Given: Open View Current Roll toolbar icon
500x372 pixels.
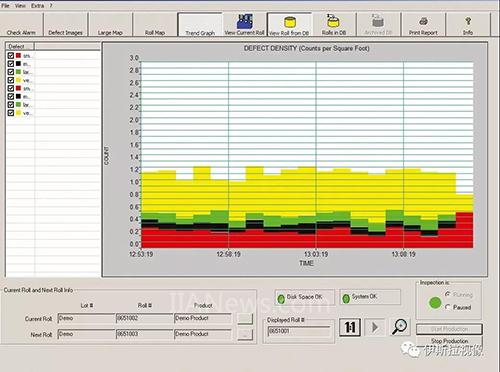Looking at the screenshot, I should point(245,22).
